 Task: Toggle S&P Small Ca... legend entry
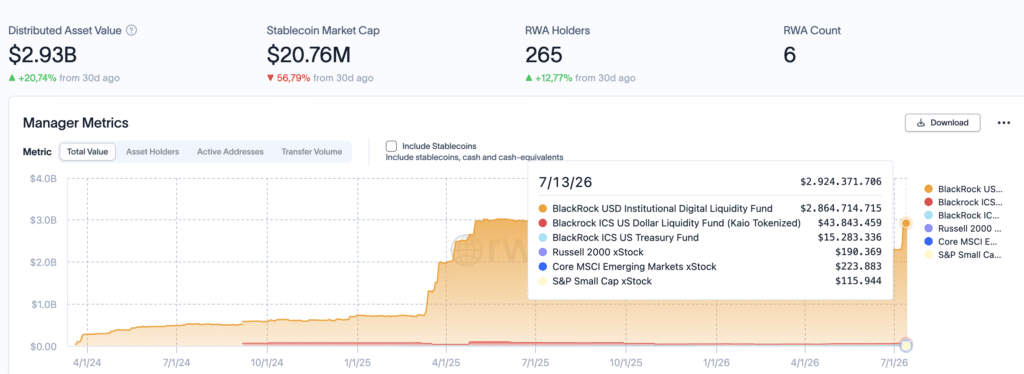tap(963, 255)
